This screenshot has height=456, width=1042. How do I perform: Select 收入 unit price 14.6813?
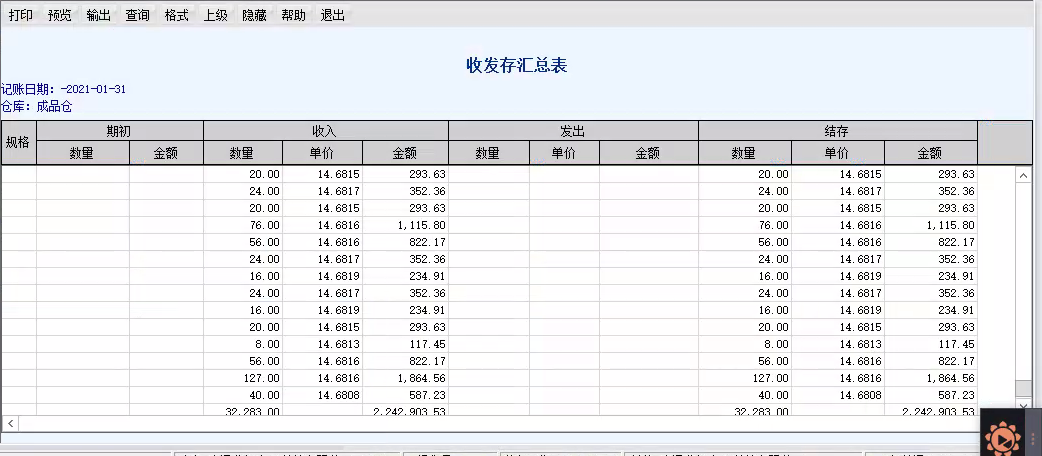click(322, 344)
